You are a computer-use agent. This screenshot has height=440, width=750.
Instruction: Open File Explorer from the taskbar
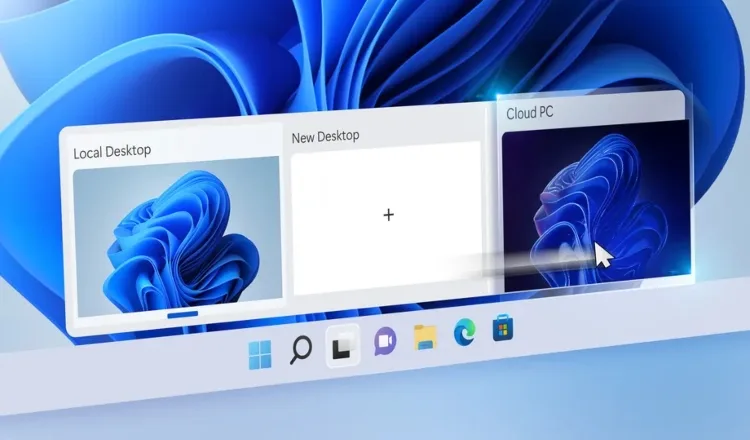[426, 337]
